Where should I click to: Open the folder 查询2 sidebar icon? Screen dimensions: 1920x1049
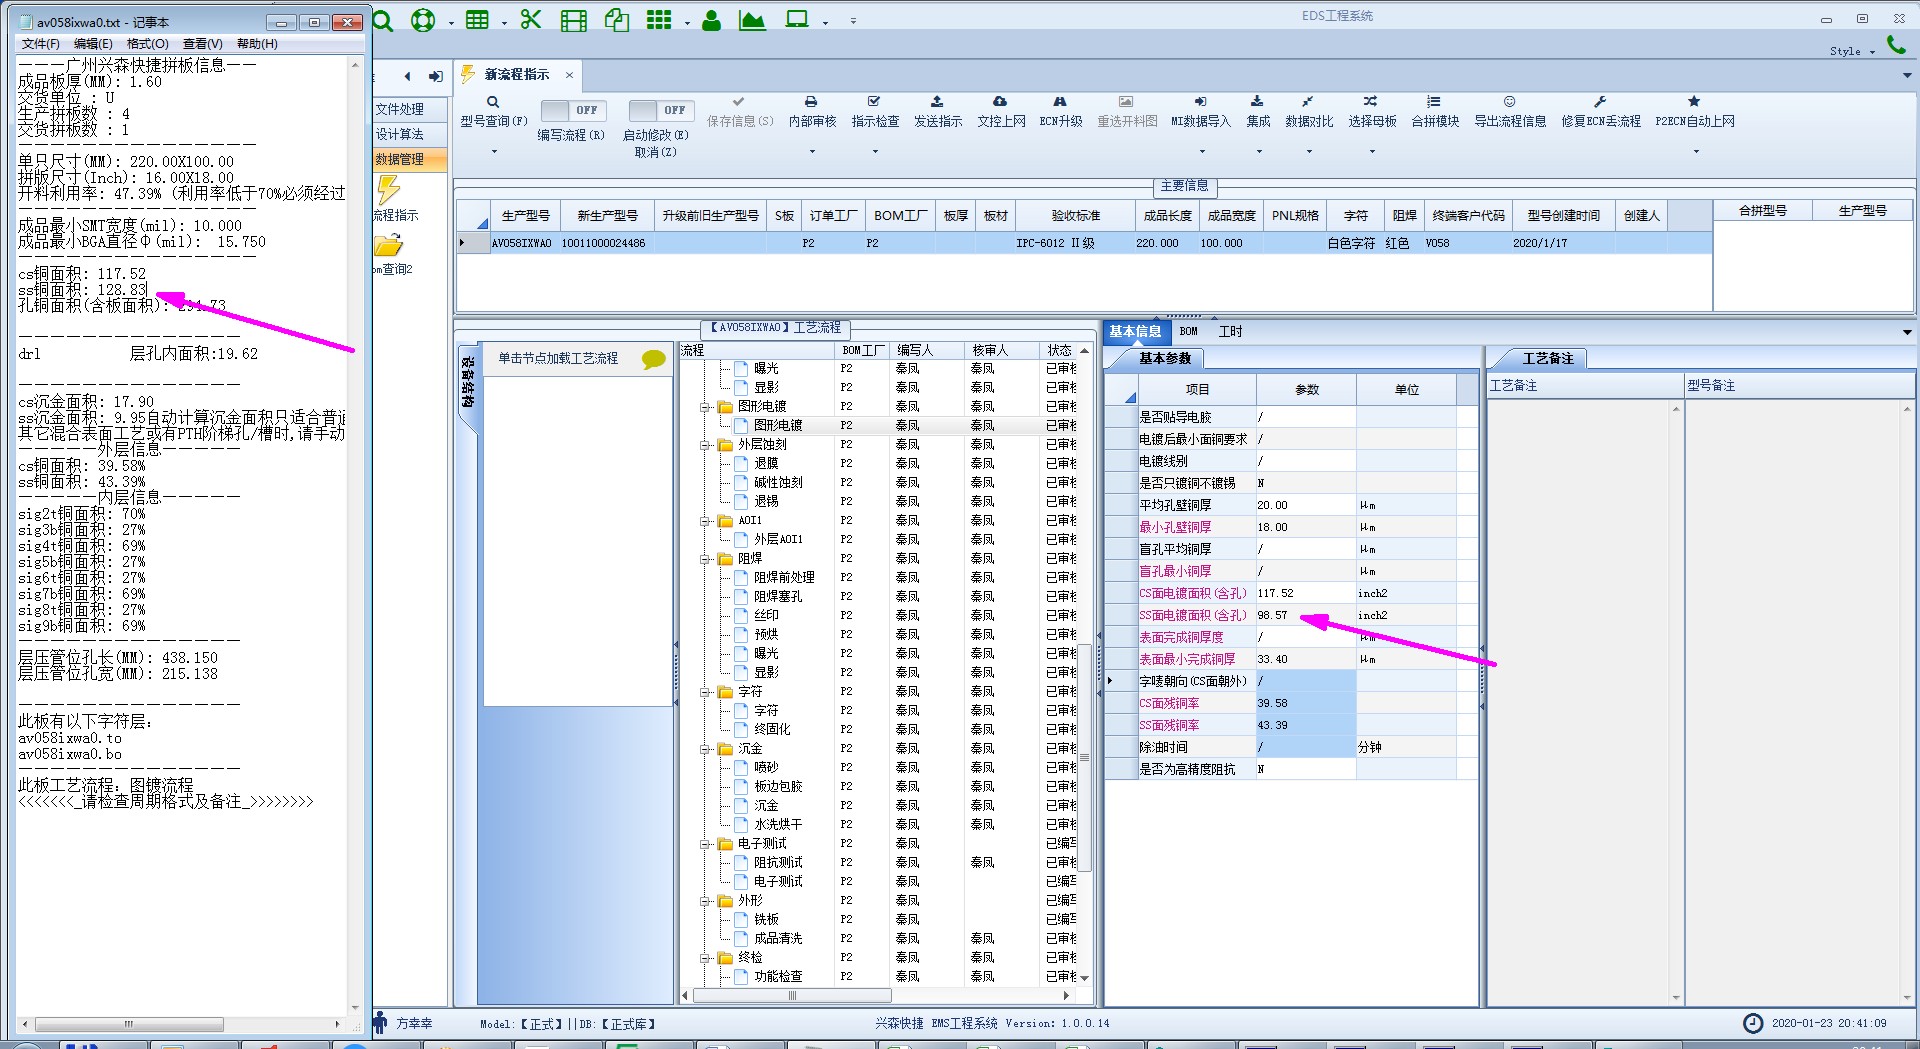[389, 245]
